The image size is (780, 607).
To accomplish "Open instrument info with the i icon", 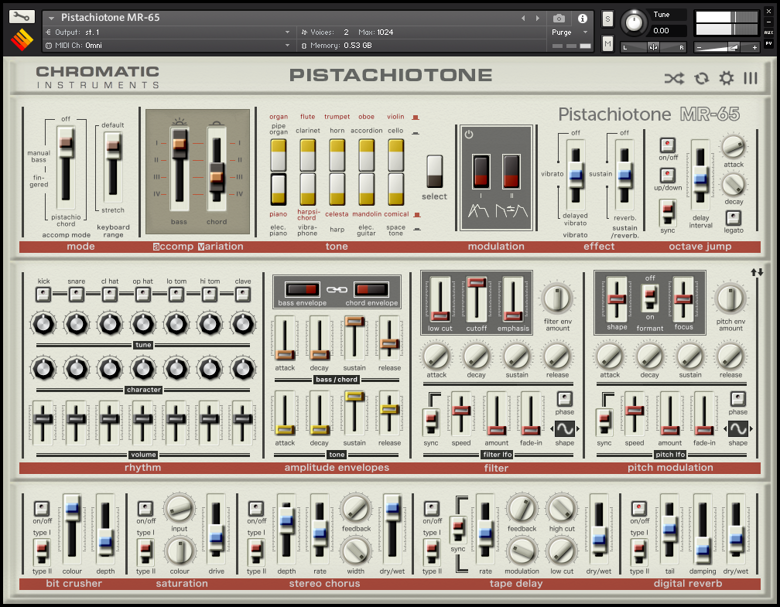I will [x=584, y=18].
